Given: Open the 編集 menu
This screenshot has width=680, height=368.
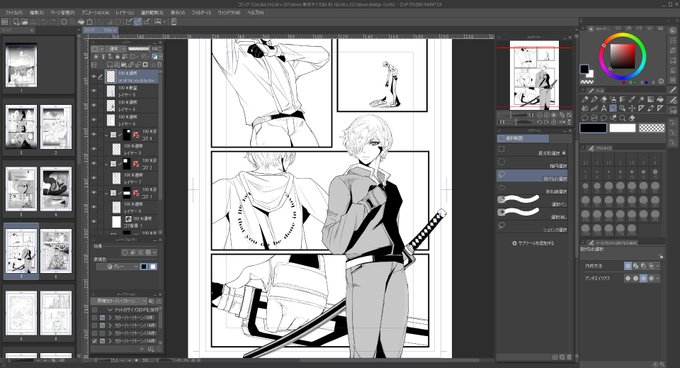Looking at the screenshot, I should 37,13.
